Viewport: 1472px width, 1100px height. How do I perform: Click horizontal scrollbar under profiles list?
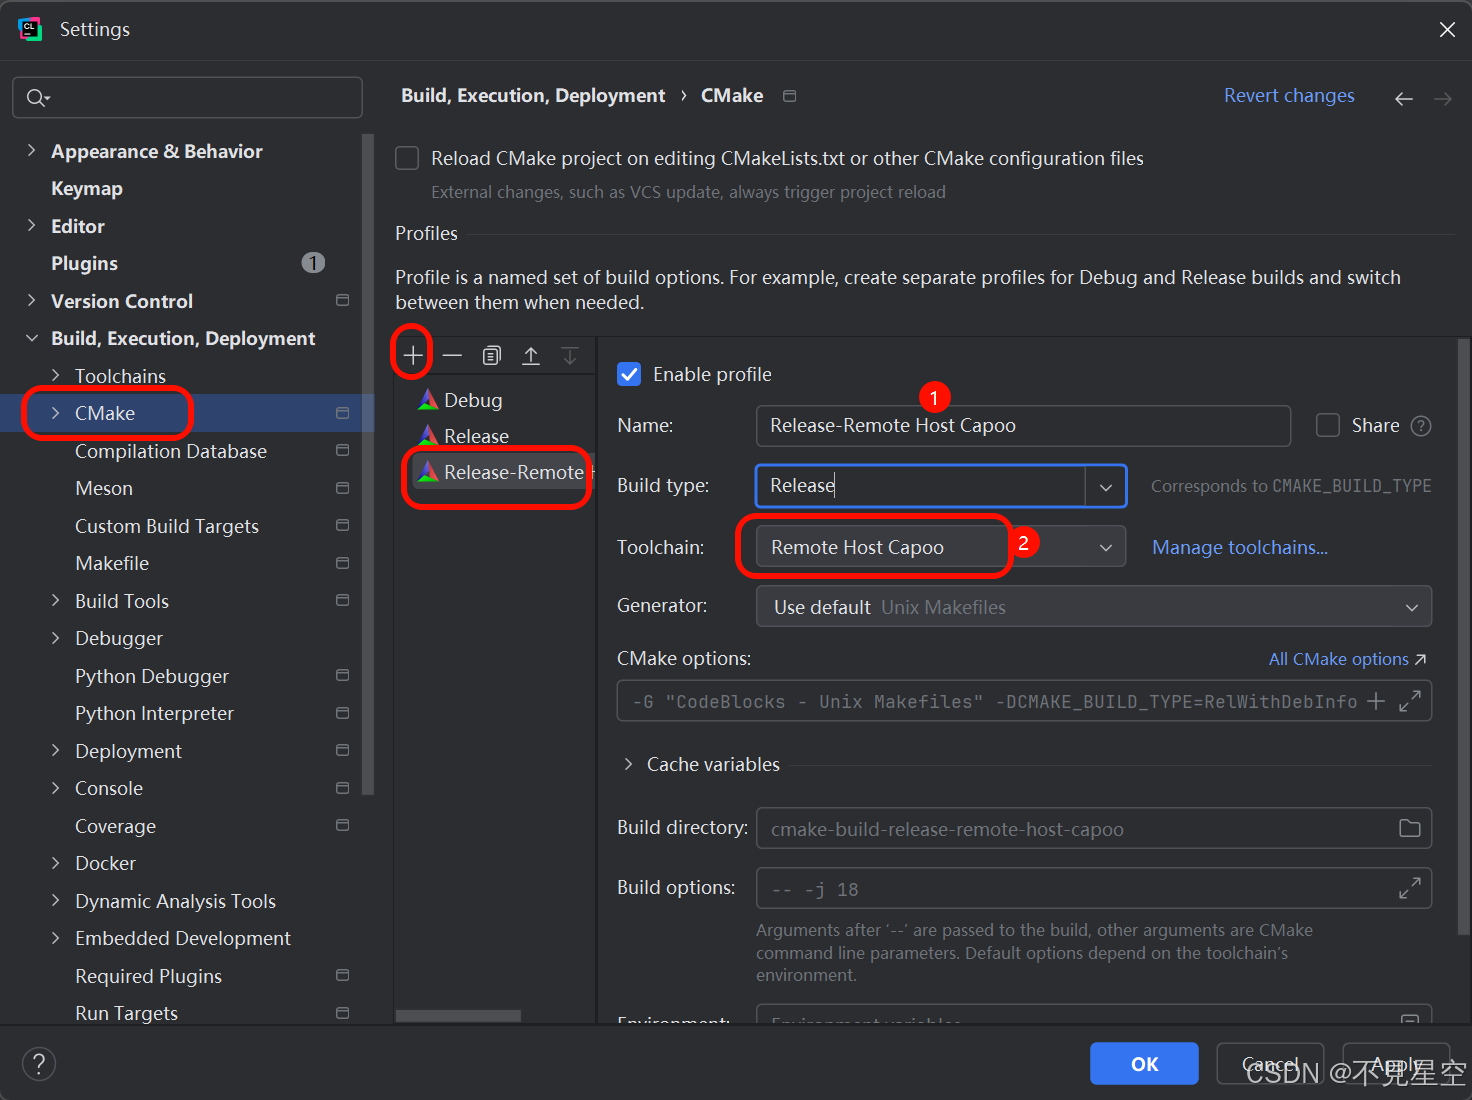pos(458,1016)
